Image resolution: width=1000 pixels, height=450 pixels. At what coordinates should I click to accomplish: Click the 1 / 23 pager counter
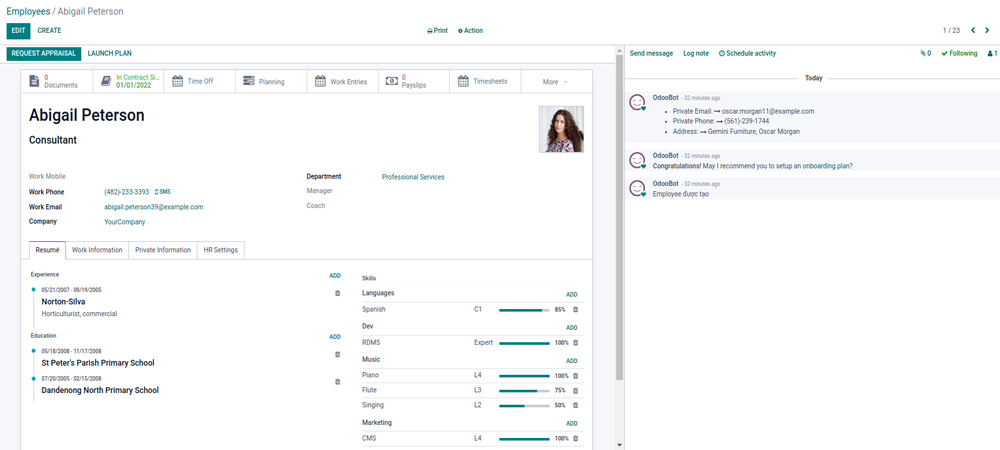tap(951, 31)
